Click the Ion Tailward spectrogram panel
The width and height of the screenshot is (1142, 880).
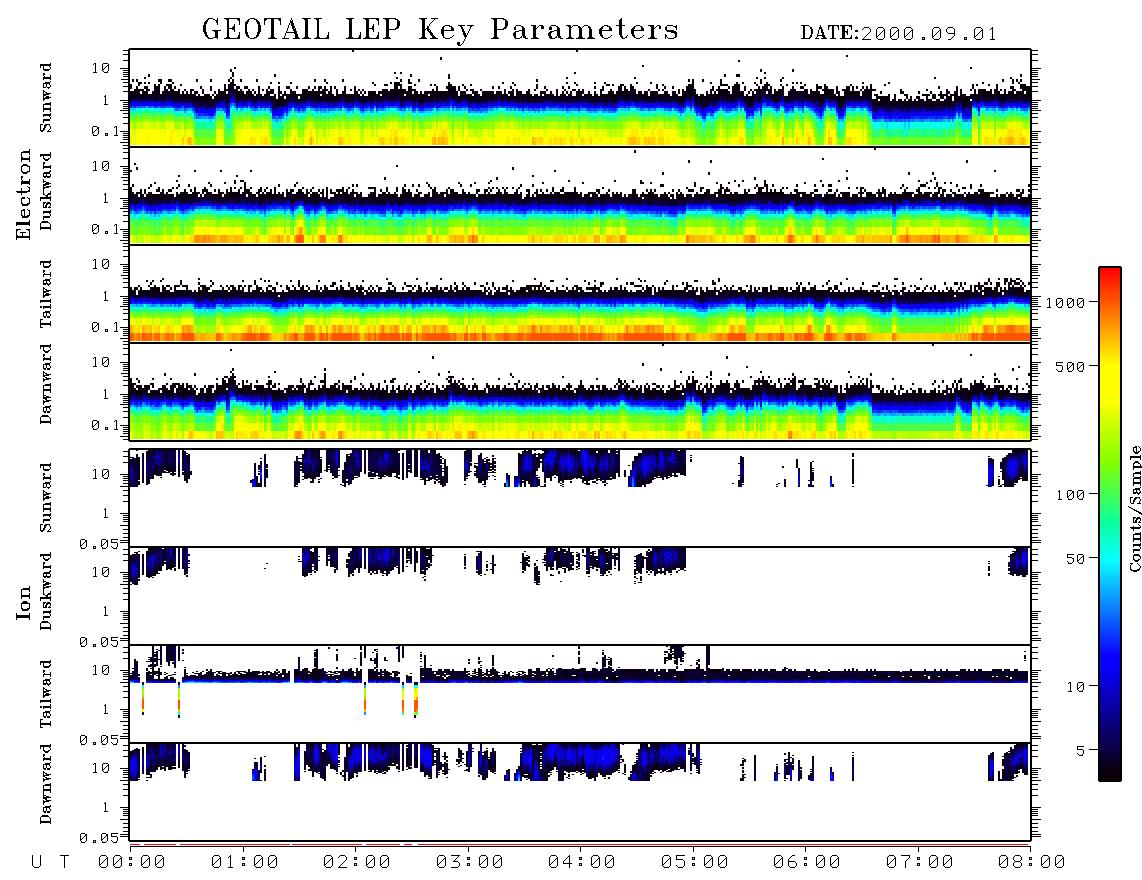(x=580, y=694)
